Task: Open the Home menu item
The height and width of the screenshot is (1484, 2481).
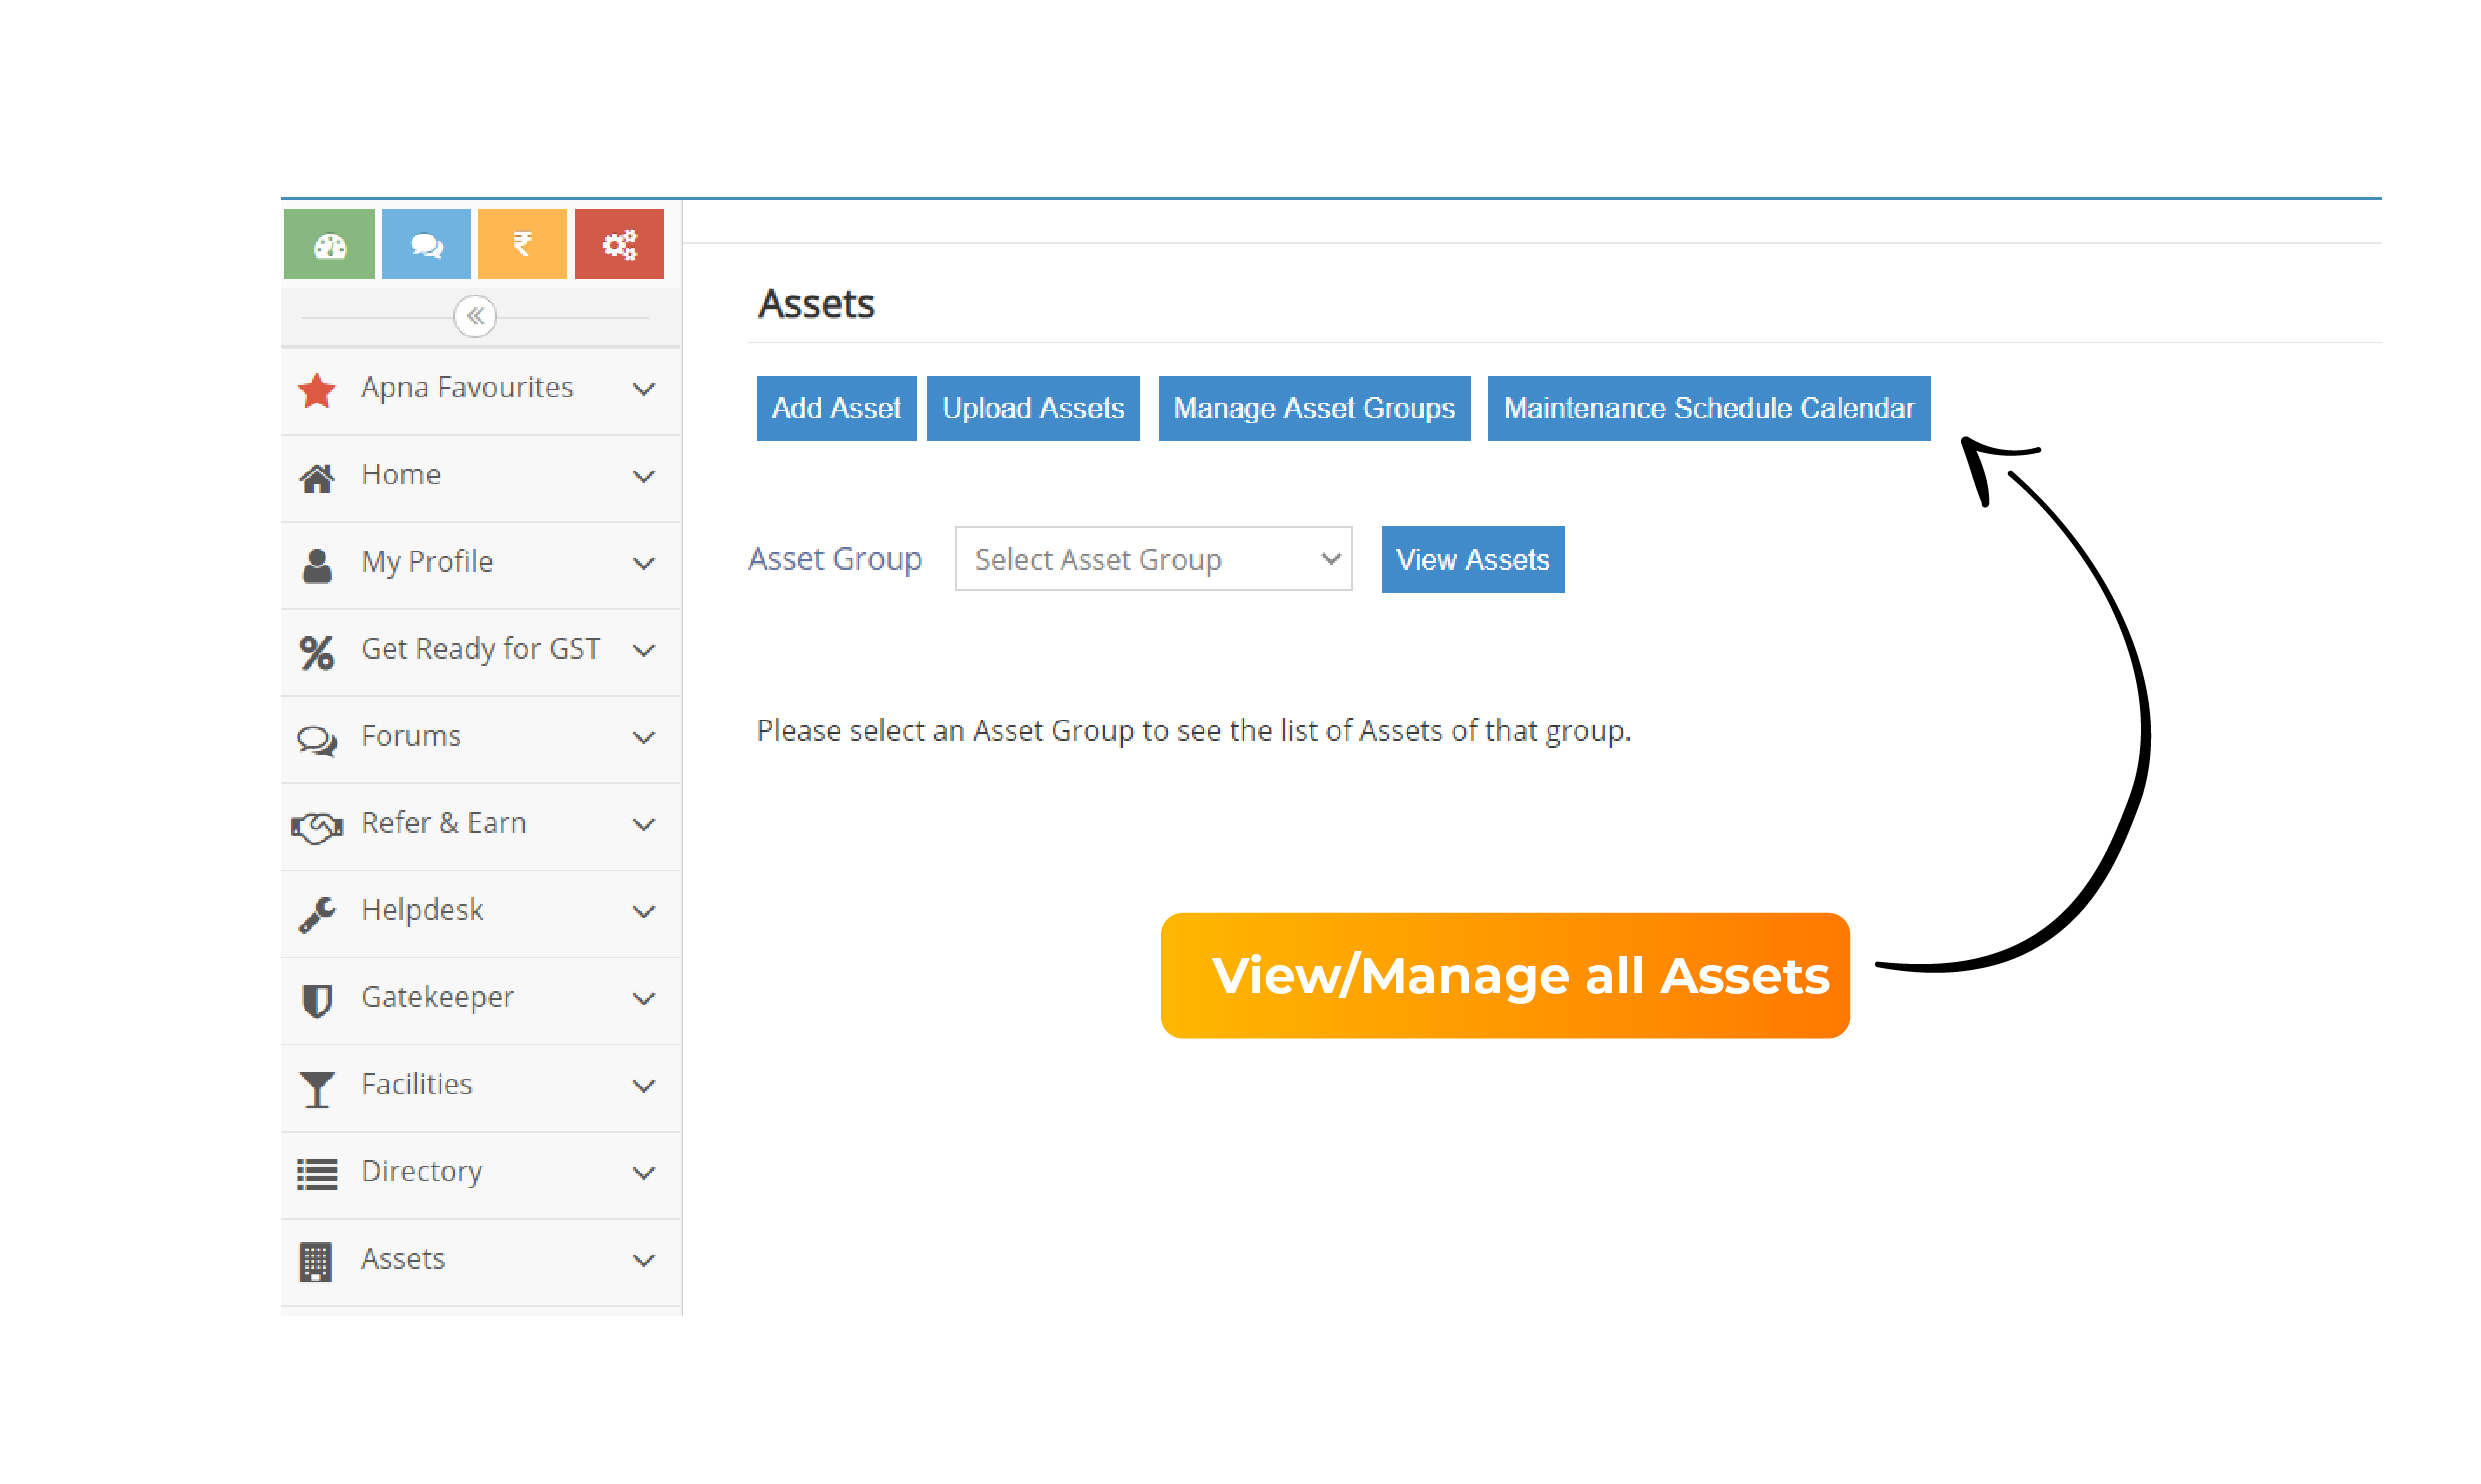Action: pos(481,478)
